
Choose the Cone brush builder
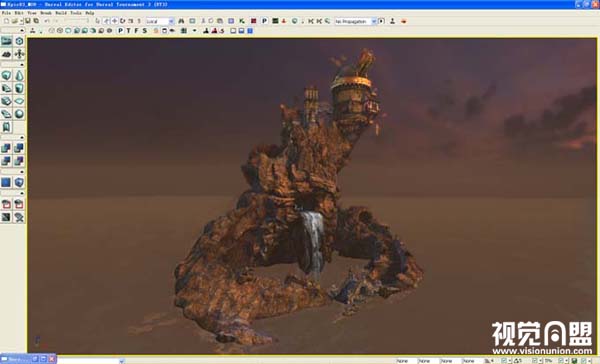point(19,75)
